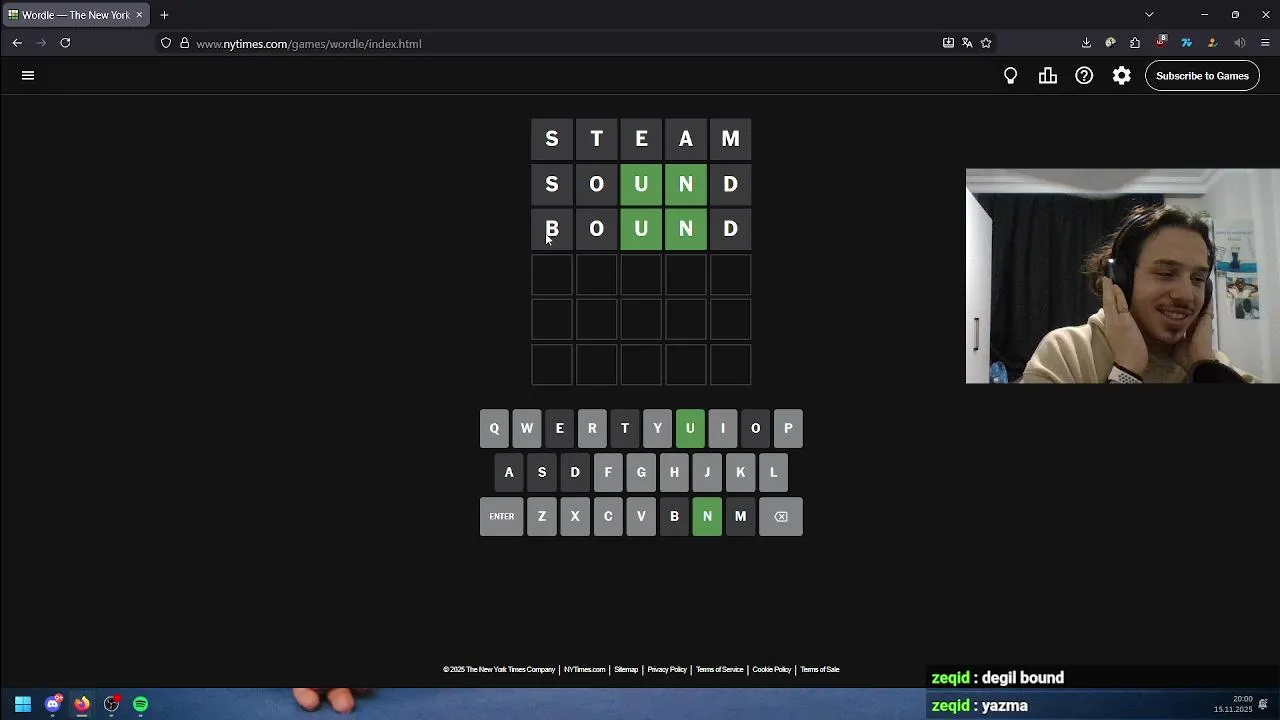Click the install page as app icon
The image size is (1280, 720).
(x=948, y=43)
